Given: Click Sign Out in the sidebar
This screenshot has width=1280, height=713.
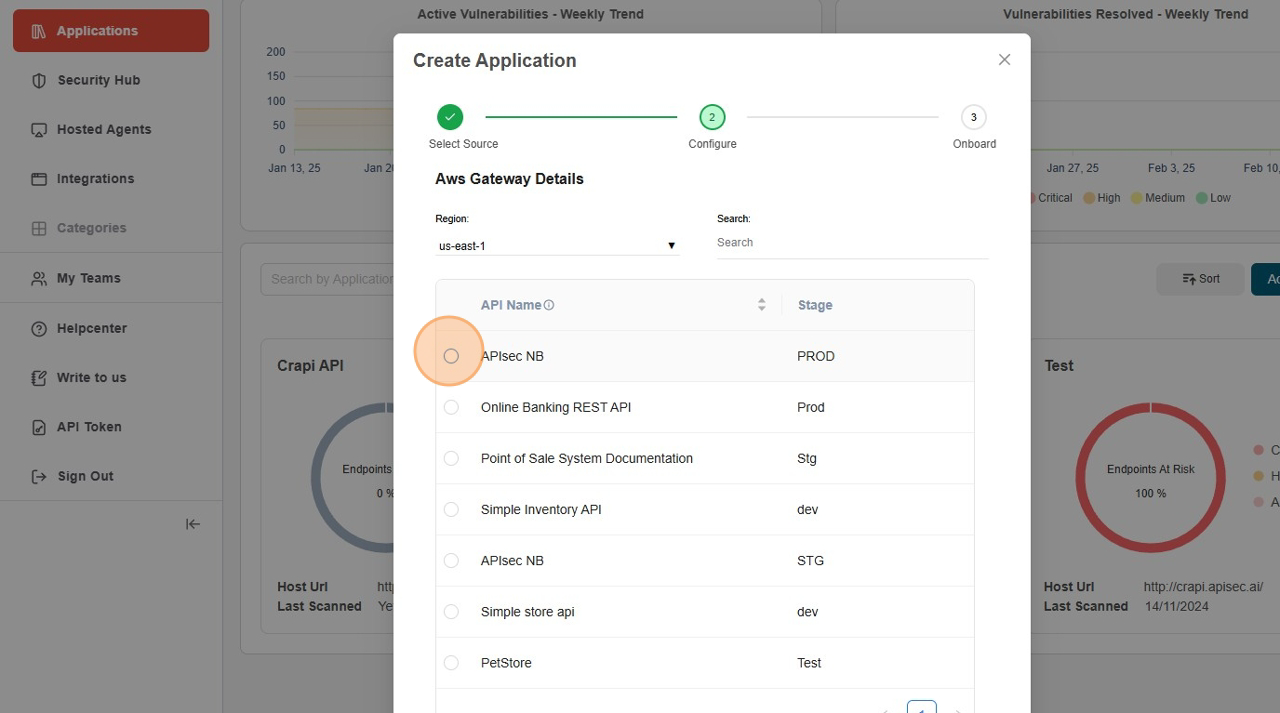Looking at the screenshot, I should (85, 477).
